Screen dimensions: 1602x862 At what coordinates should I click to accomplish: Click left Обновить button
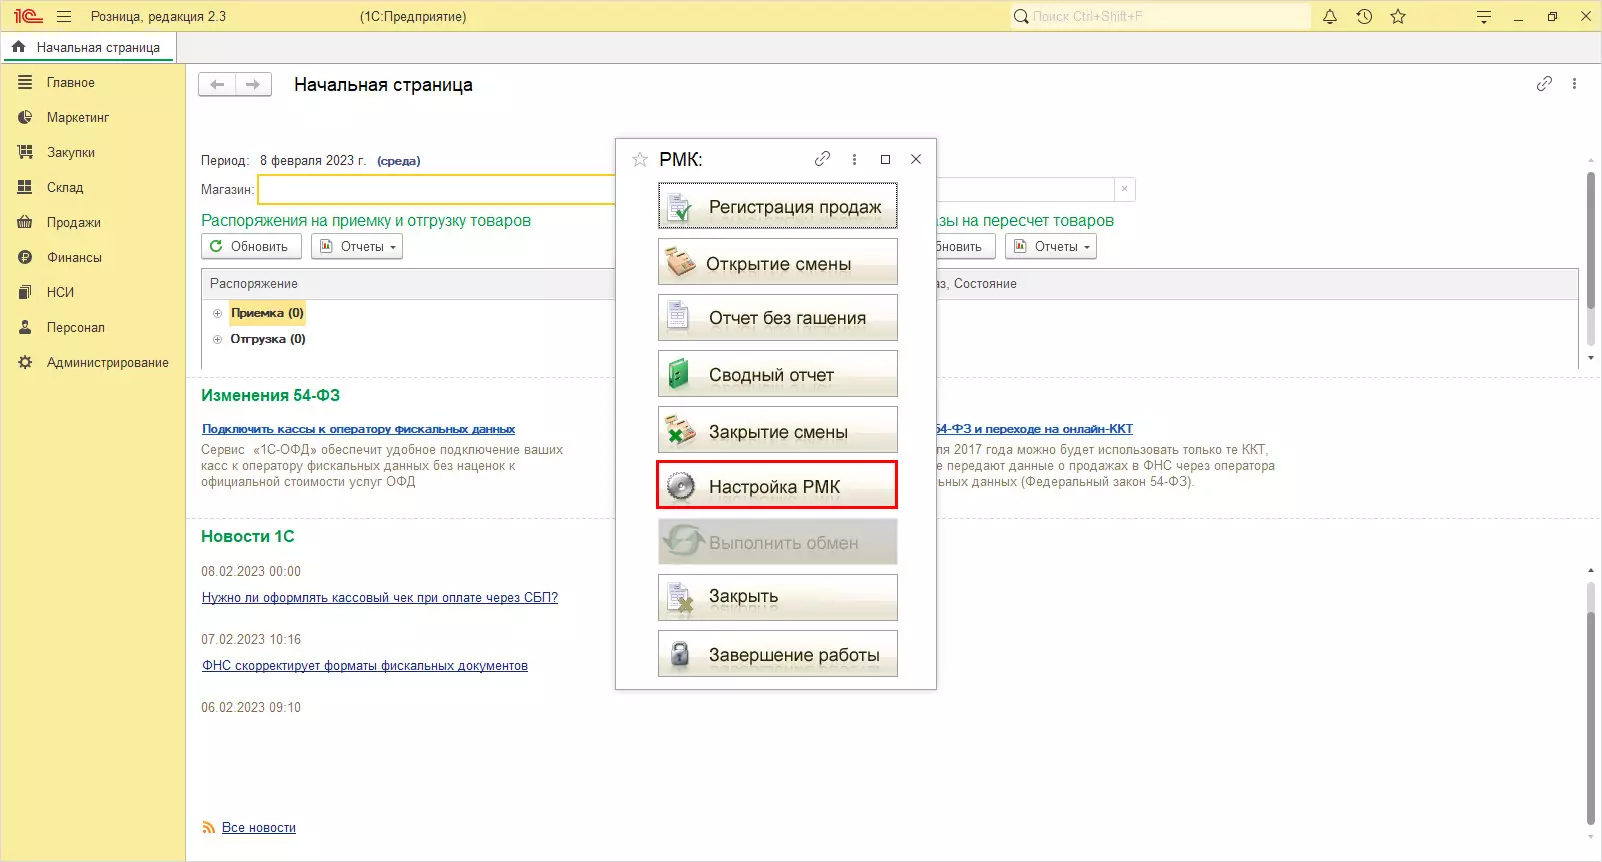[251, 246]
